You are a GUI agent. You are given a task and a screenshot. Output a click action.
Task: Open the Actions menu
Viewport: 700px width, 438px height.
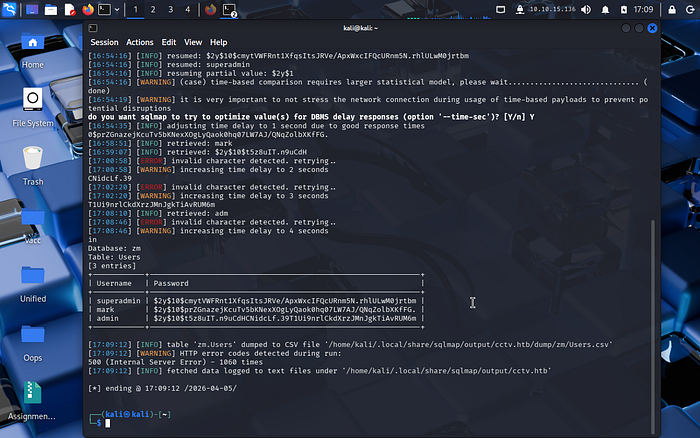tap(140, 42)
